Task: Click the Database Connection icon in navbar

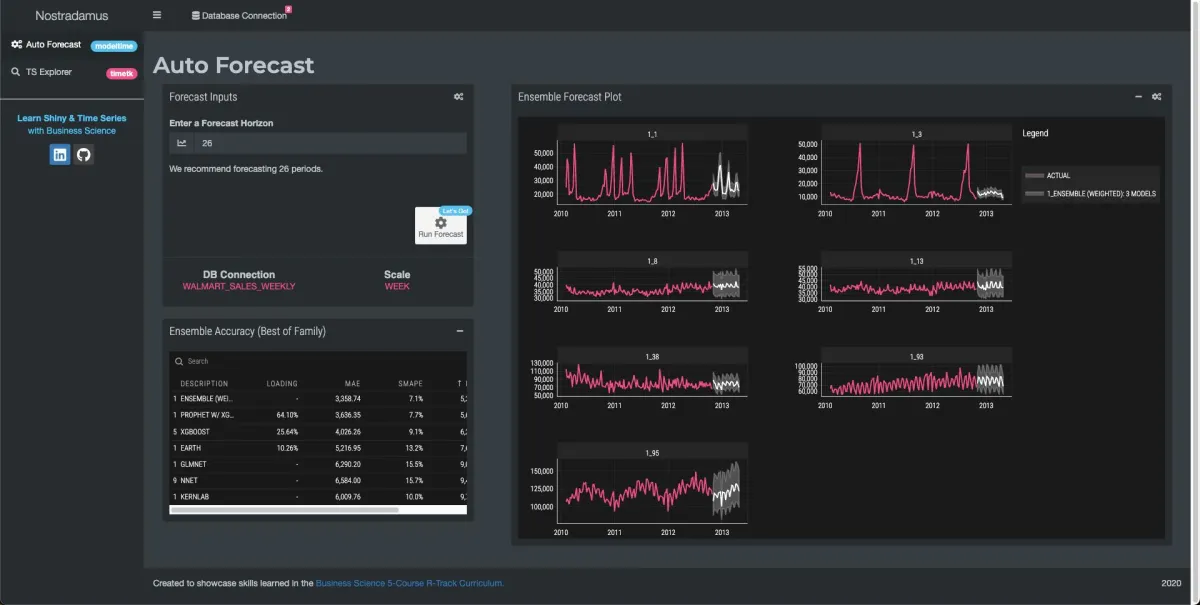Action: tap(196, 16)
